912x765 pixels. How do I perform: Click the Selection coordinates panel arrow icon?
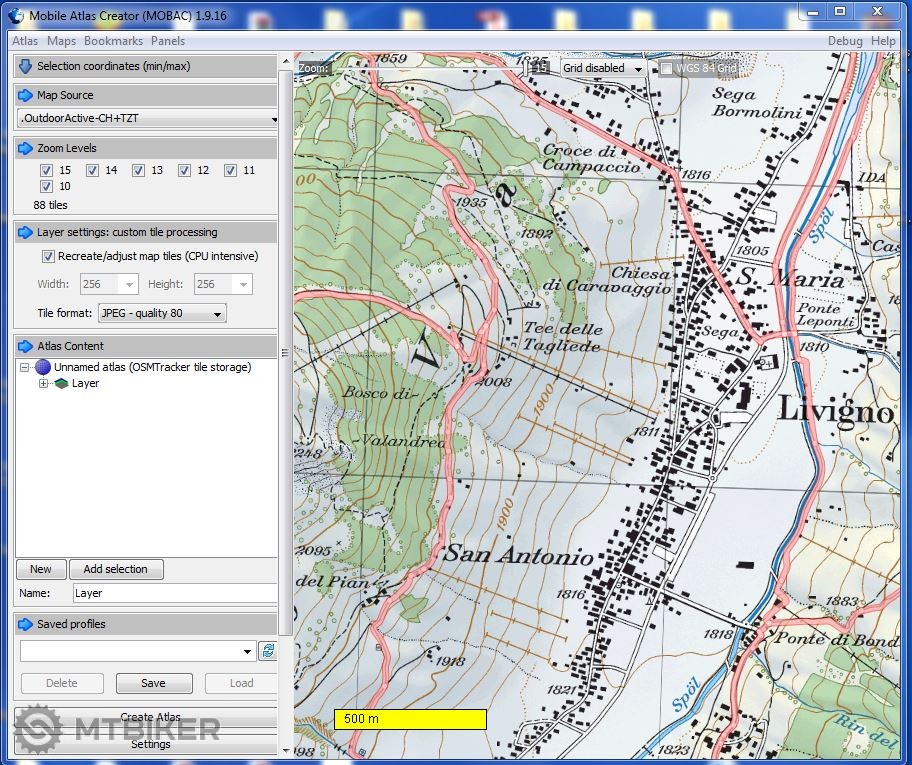(x=25, y=66)
